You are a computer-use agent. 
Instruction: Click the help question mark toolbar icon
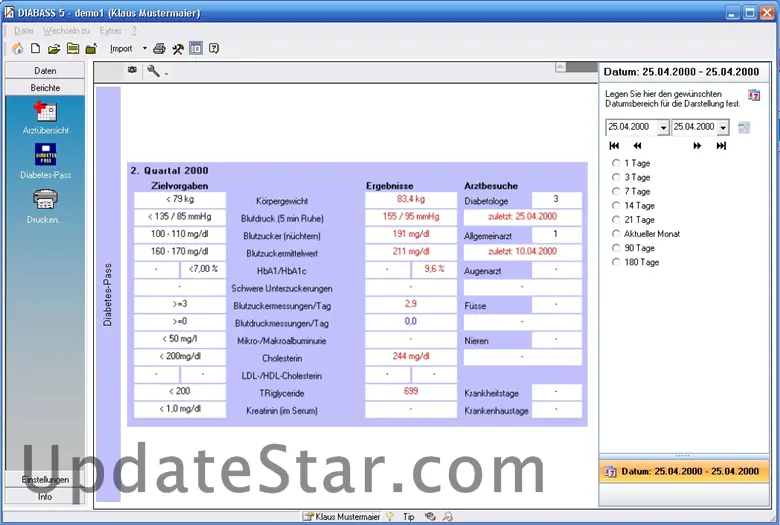214,49
